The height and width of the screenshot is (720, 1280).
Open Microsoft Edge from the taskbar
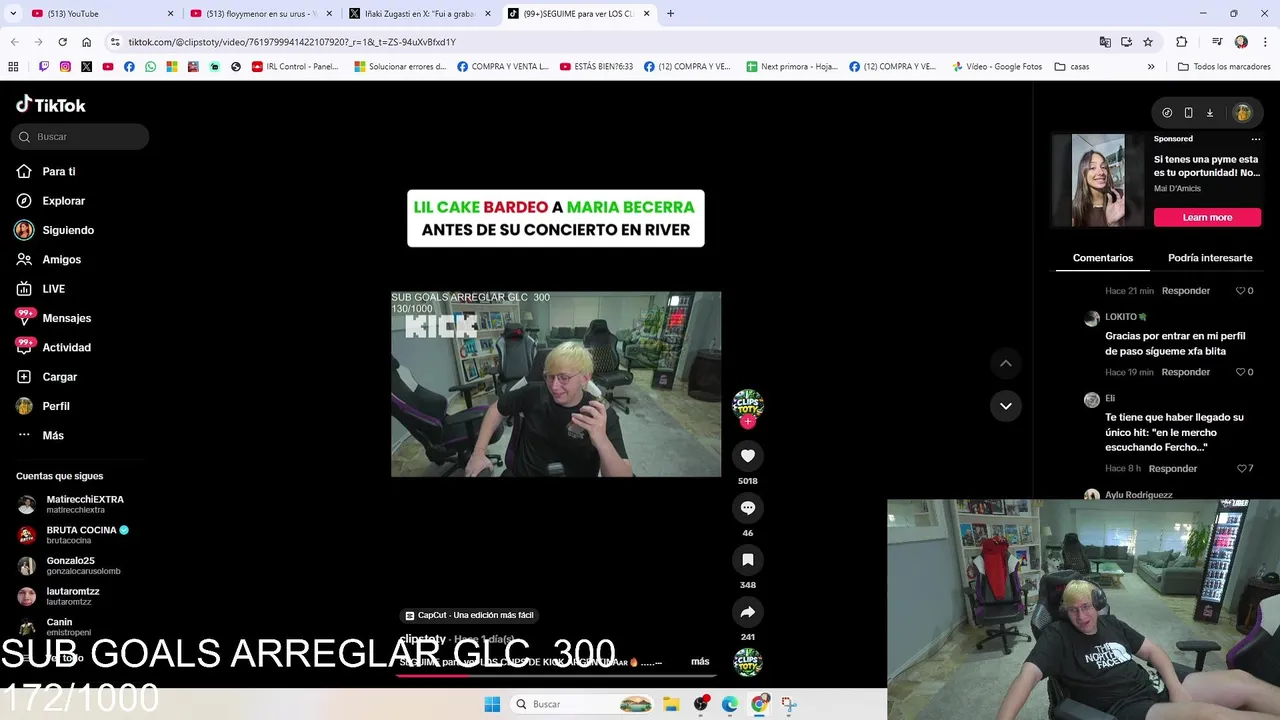click(730, 704)
